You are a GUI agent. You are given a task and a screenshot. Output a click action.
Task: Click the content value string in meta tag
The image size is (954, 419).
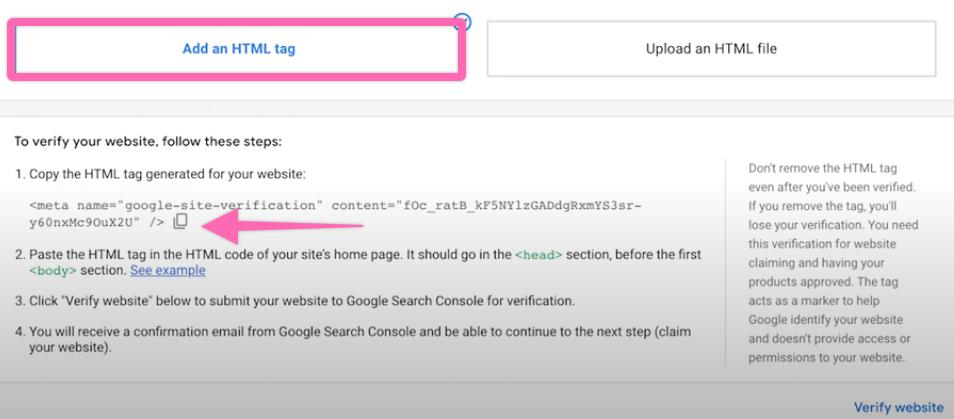pos(500,205)
